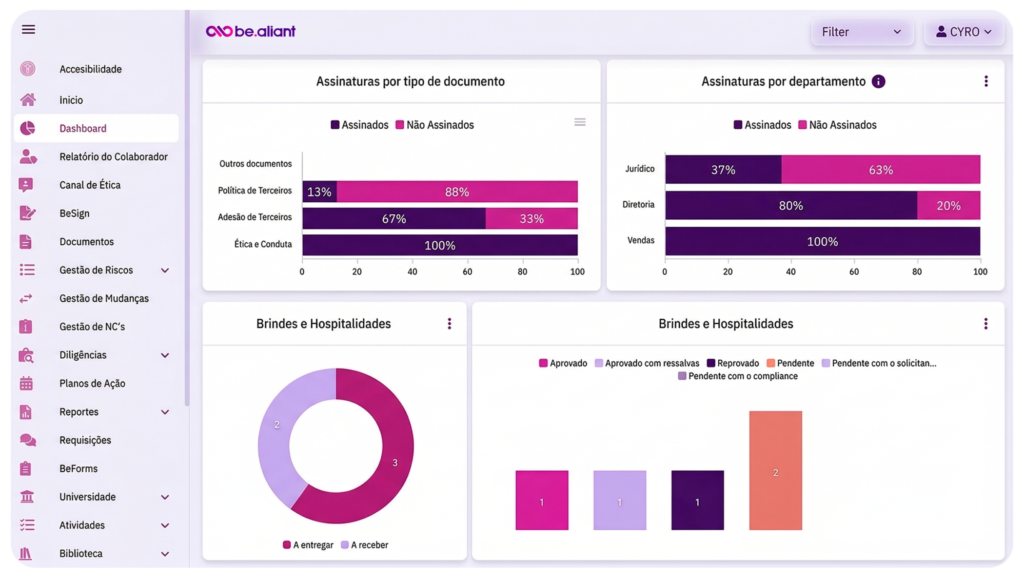Expand the Diligências menu section
The width and height of the screenshot is (1024, 580).
(x=165, y=355)
